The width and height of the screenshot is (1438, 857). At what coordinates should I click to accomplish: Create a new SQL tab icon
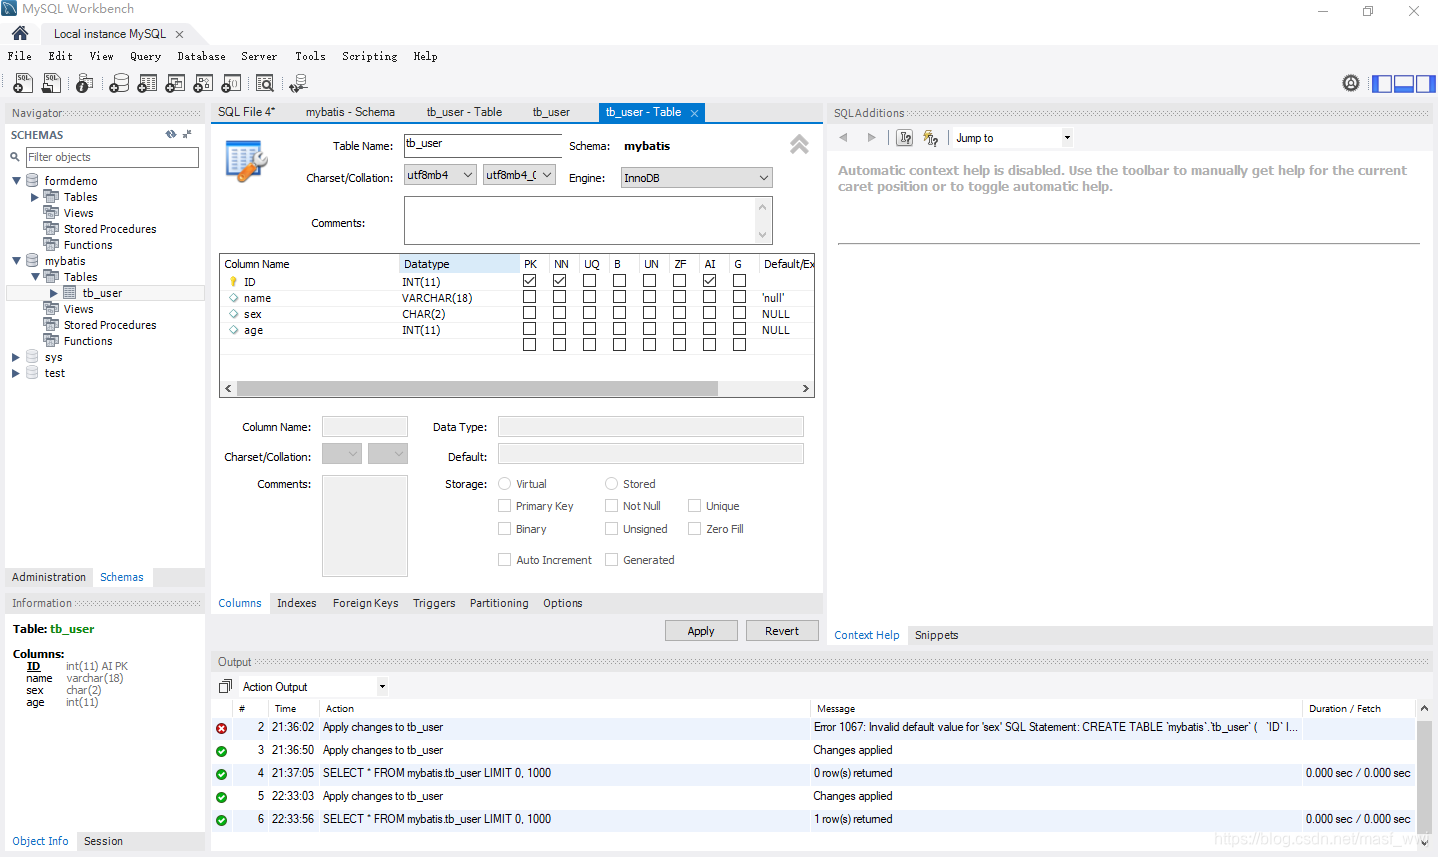tap(22, 84)
